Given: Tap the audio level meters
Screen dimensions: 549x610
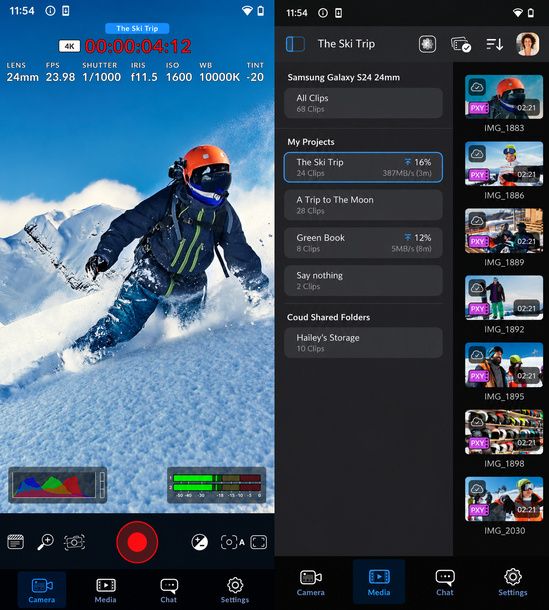Looking at the screenshot, I should (217, 485).
